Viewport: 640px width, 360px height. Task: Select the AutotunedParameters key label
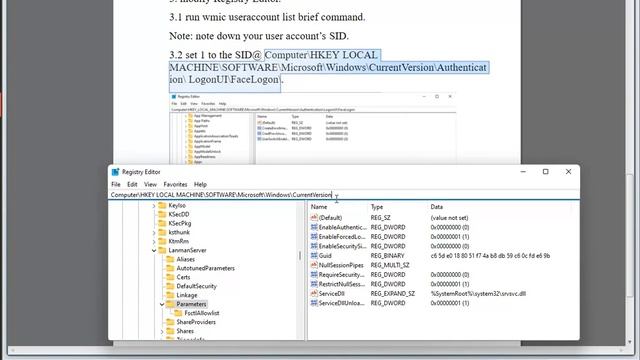(205, 268)
